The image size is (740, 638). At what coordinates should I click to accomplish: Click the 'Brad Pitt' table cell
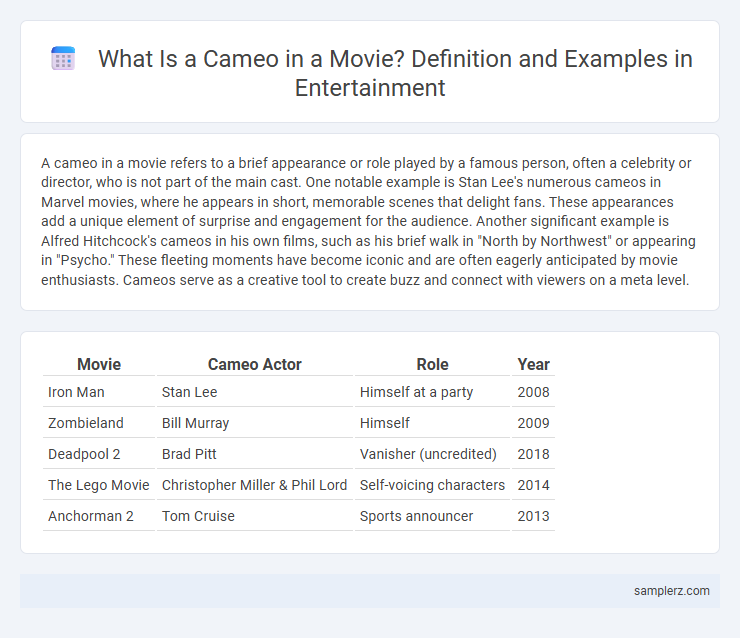(255, 454)
